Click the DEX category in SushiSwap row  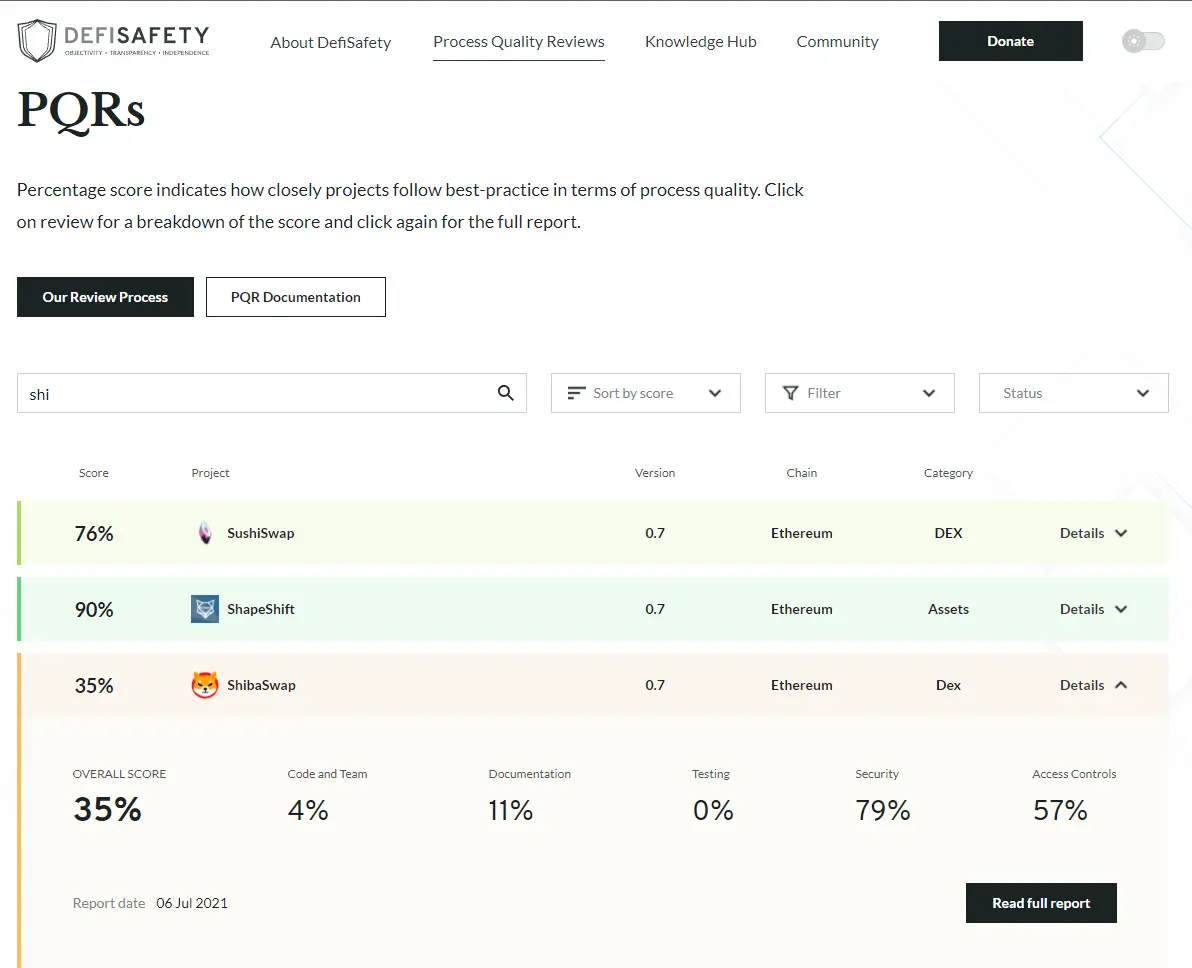[948, 533]
